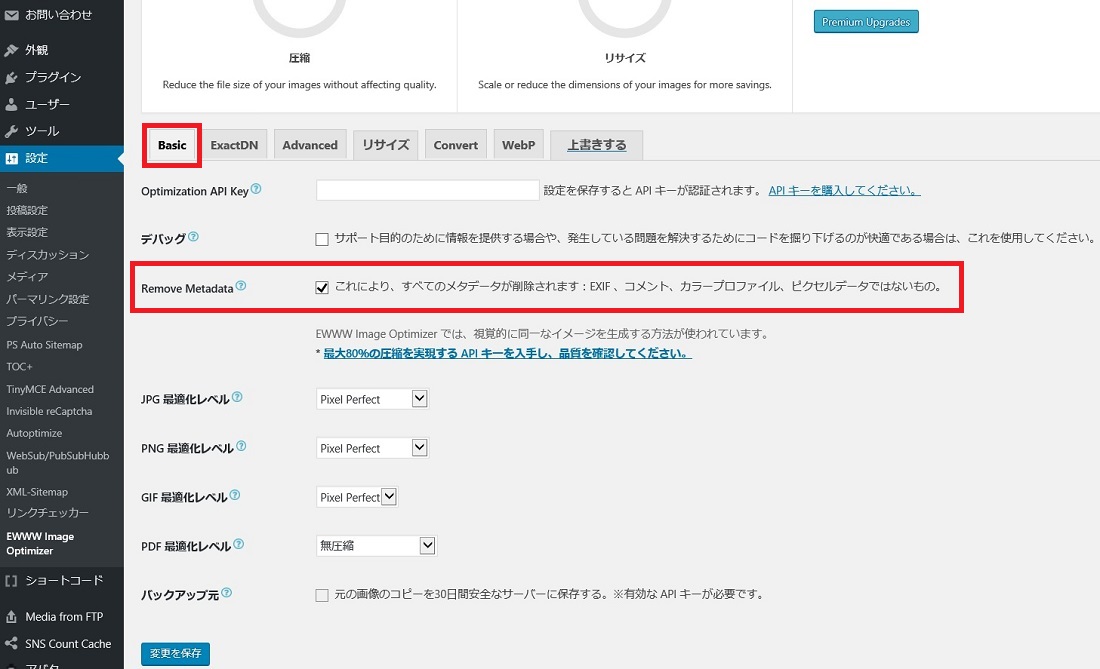Viewport: 1100px width, 669px height.
Task: Click the Optimization API Key input field
Action: pos(427,190)
